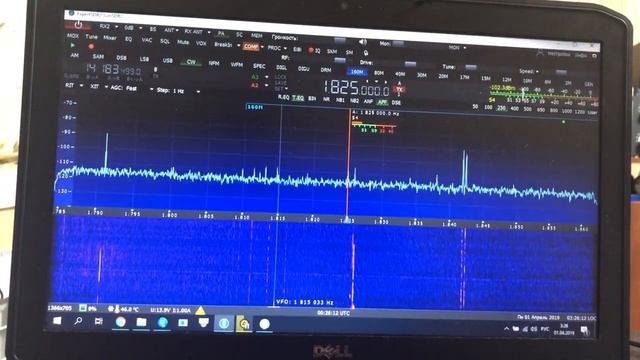Click the BreakIn button
The width and height of the screenshot is (640, 360).
coord(223,44)
